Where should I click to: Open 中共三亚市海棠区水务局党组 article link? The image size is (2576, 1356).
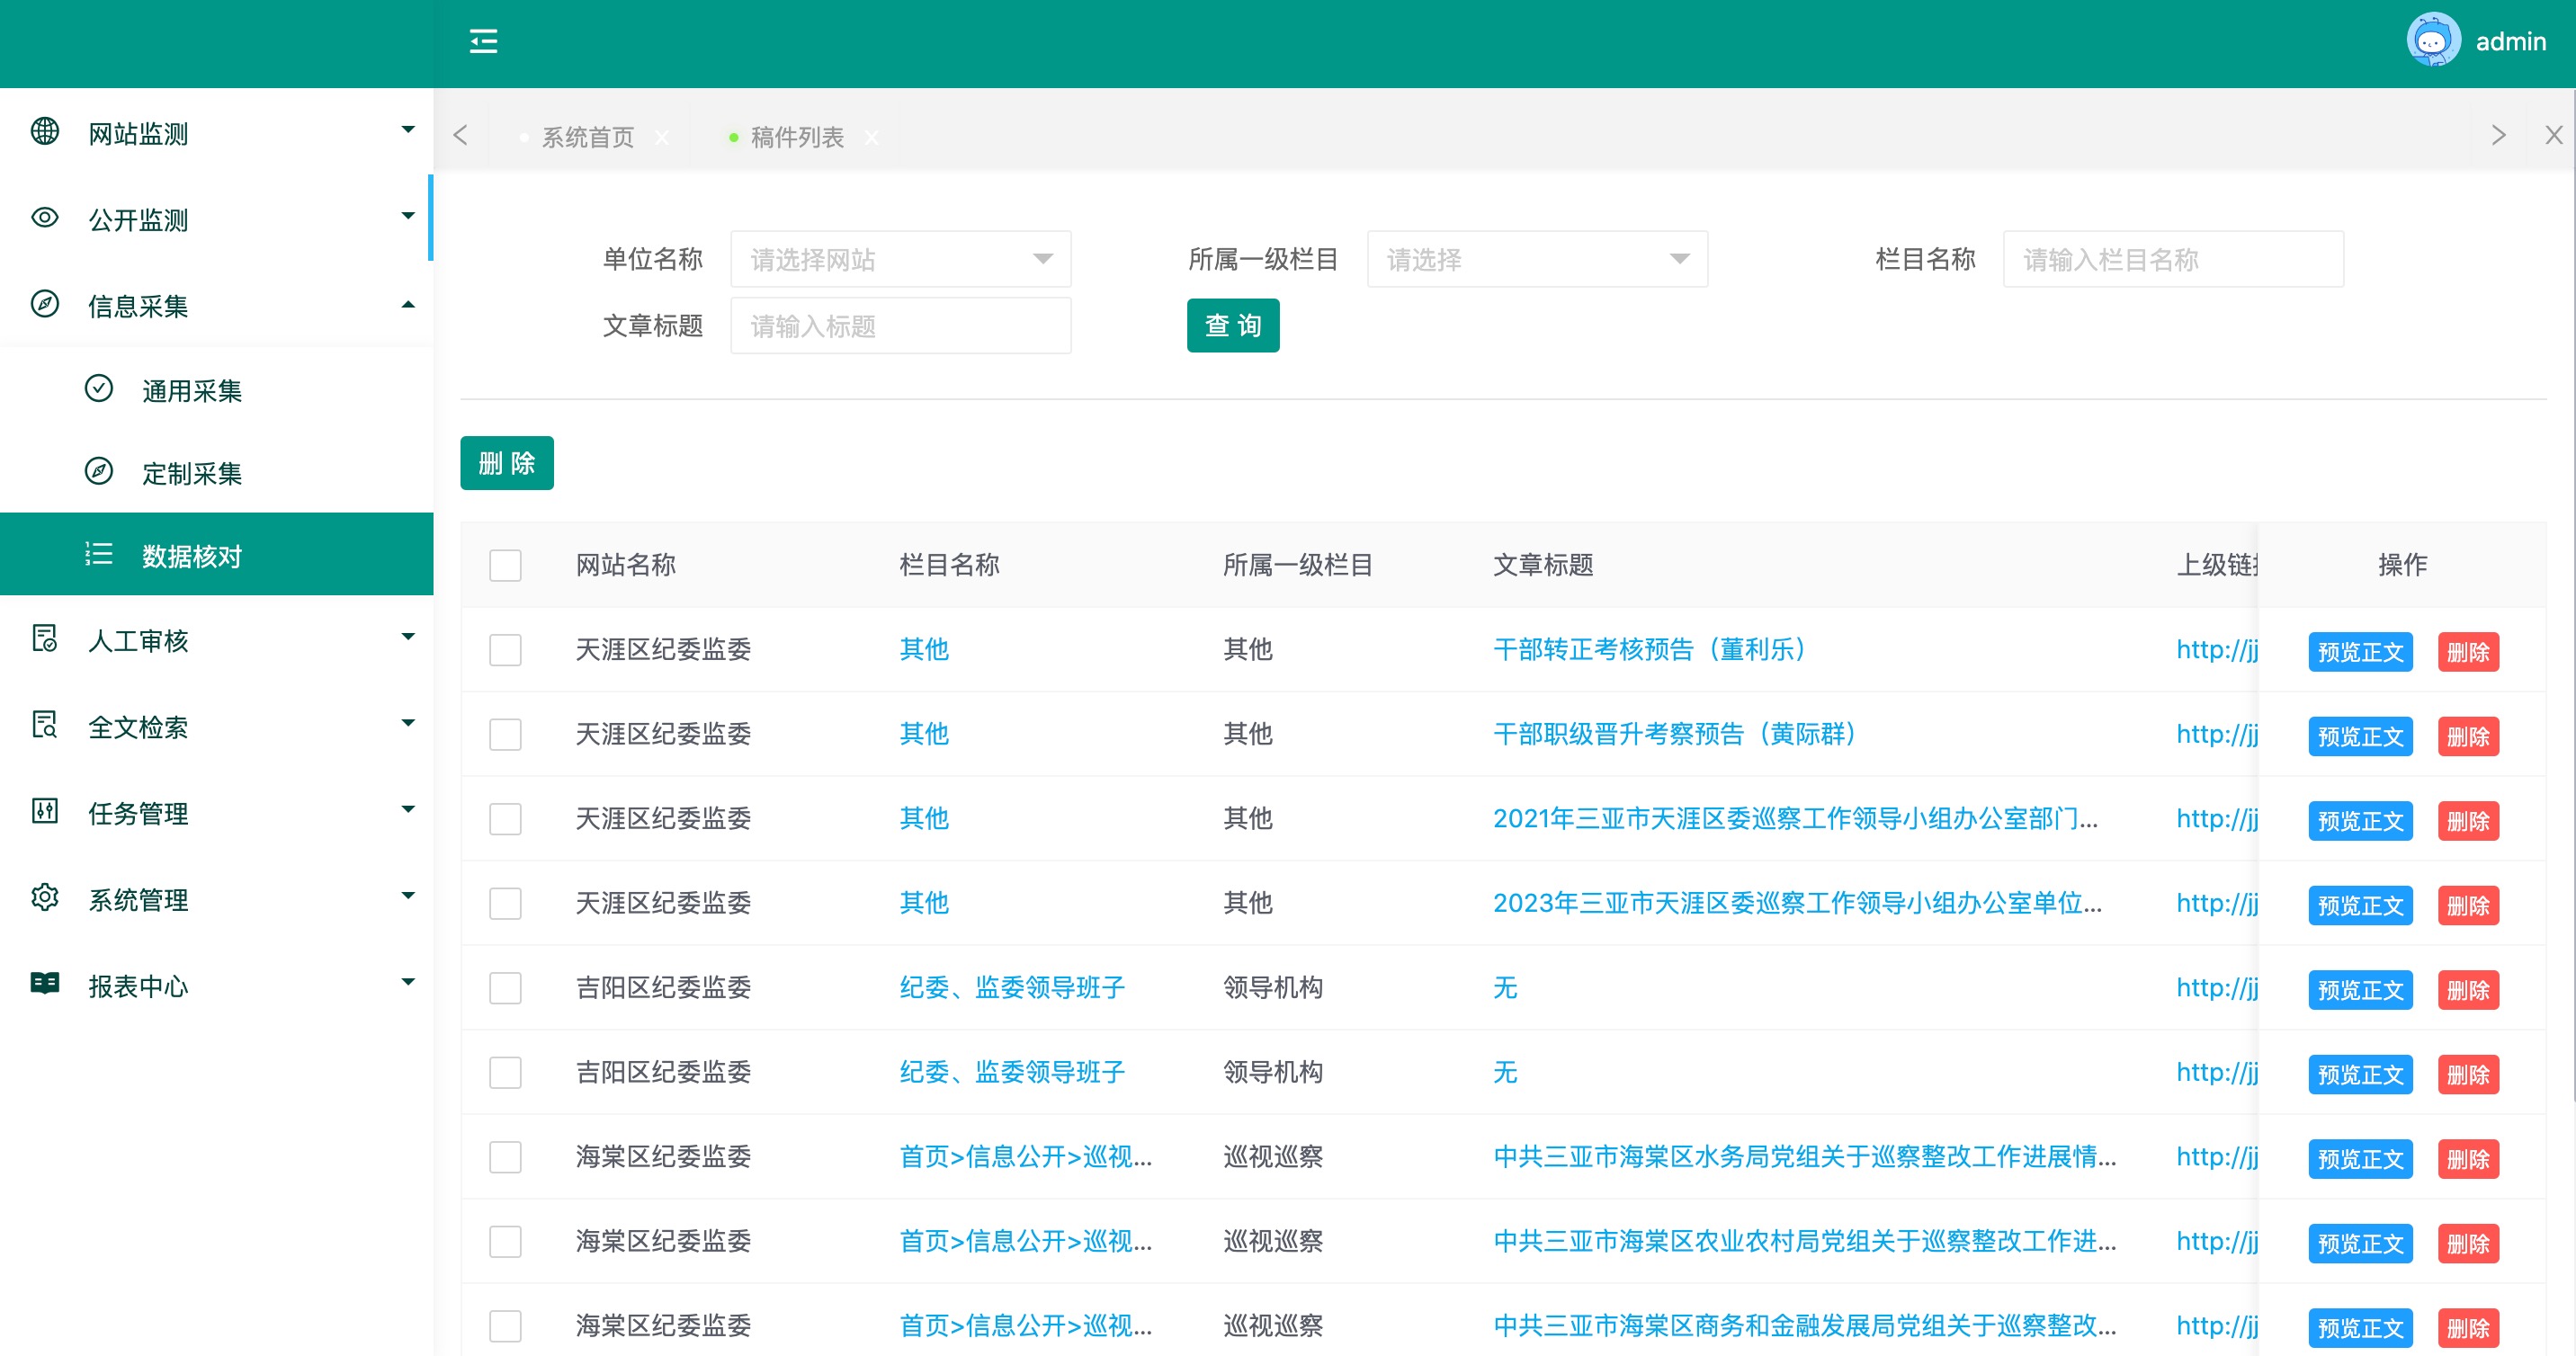point(1805,1157)
